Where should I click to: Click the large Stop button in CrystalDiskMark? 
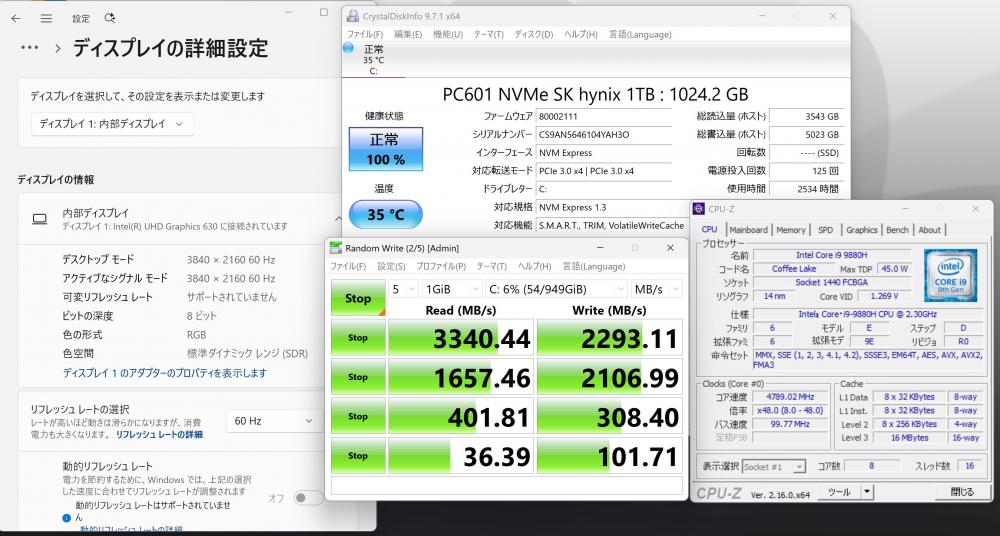point(358,298)
